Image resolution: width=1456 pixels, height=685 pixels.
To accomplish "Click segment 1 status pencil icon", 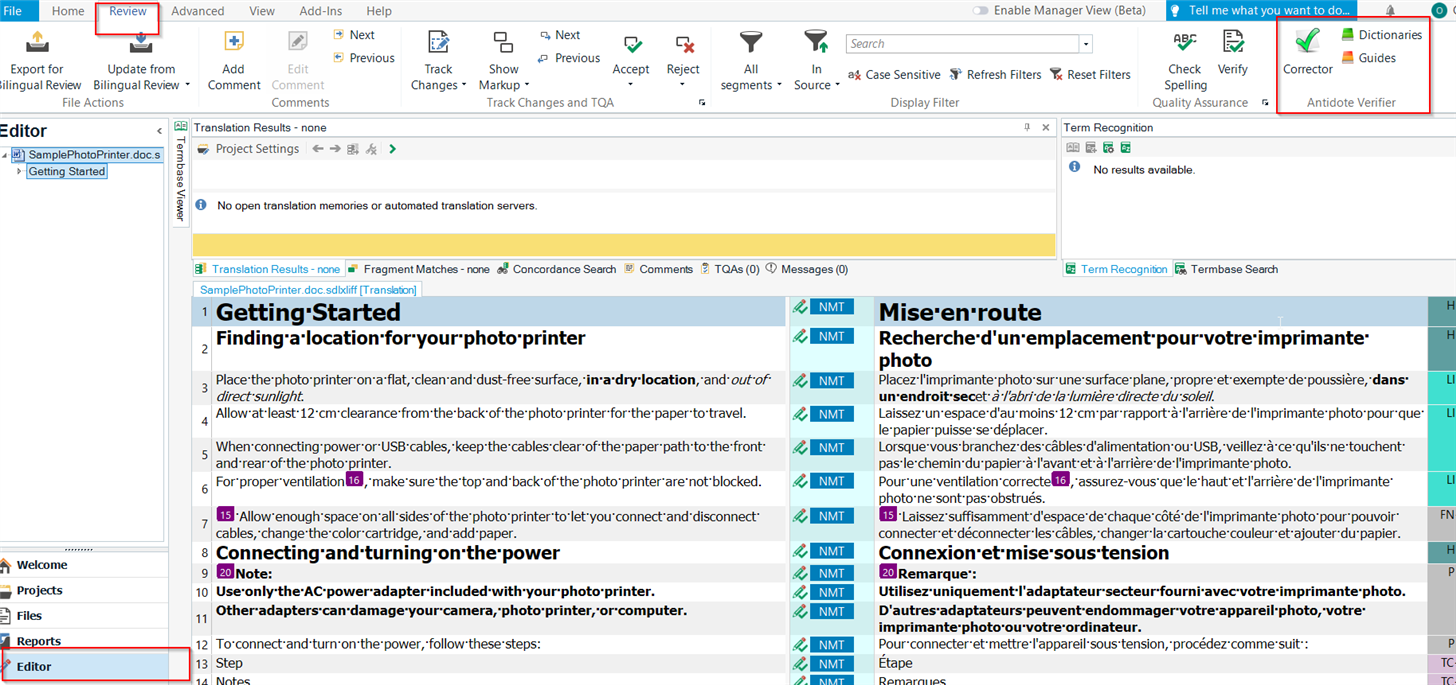I will 799,308.
